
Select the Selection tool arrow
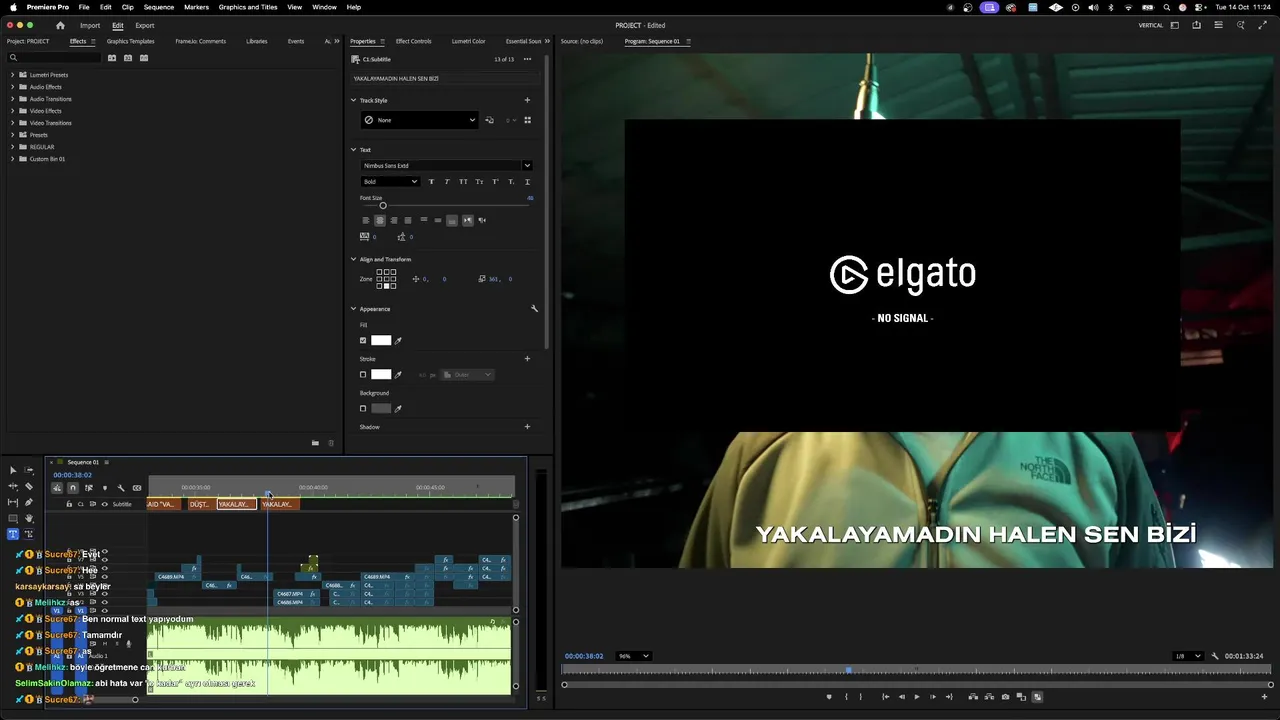pos(13,470)
